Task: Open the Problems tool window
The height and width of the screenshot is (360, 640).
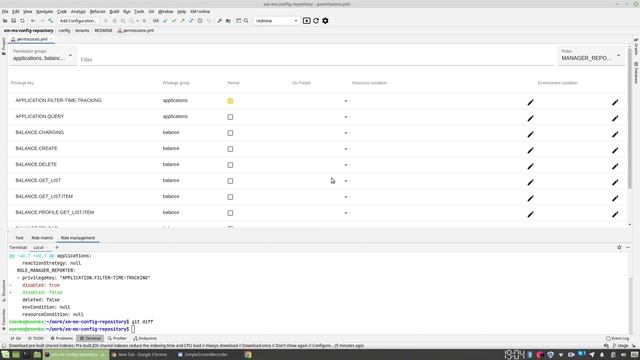Action: point(62,338)
